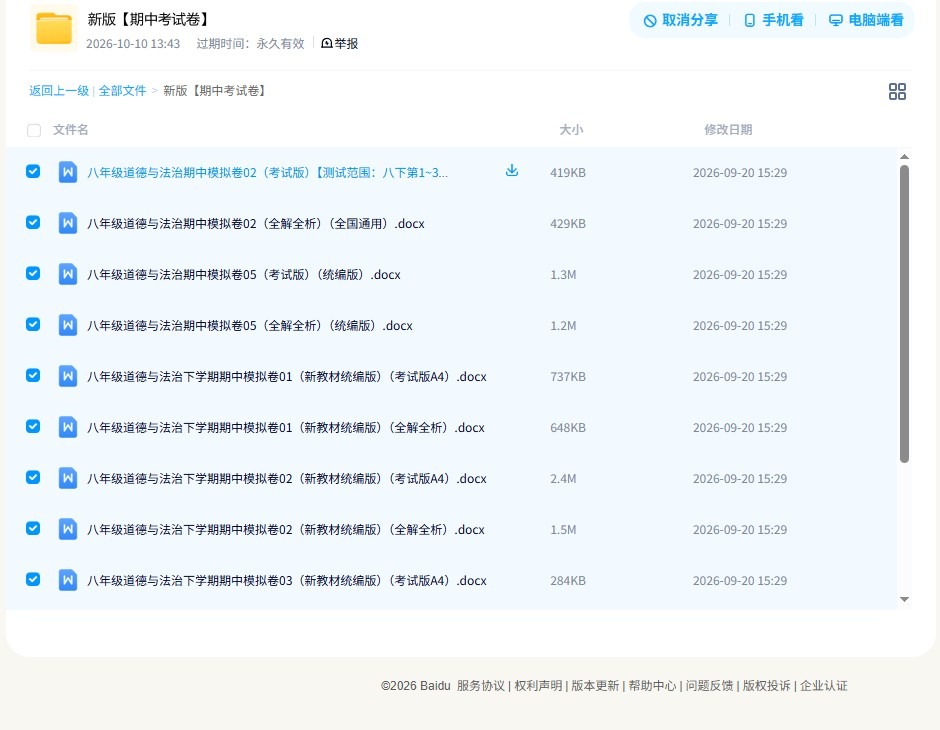The width and height of the screenshot is (940, 730).
Task: Uncheck 模拟卷05(考试版)(统编版) checkbox
Action: pyautogui.click(x=33, y=273)
